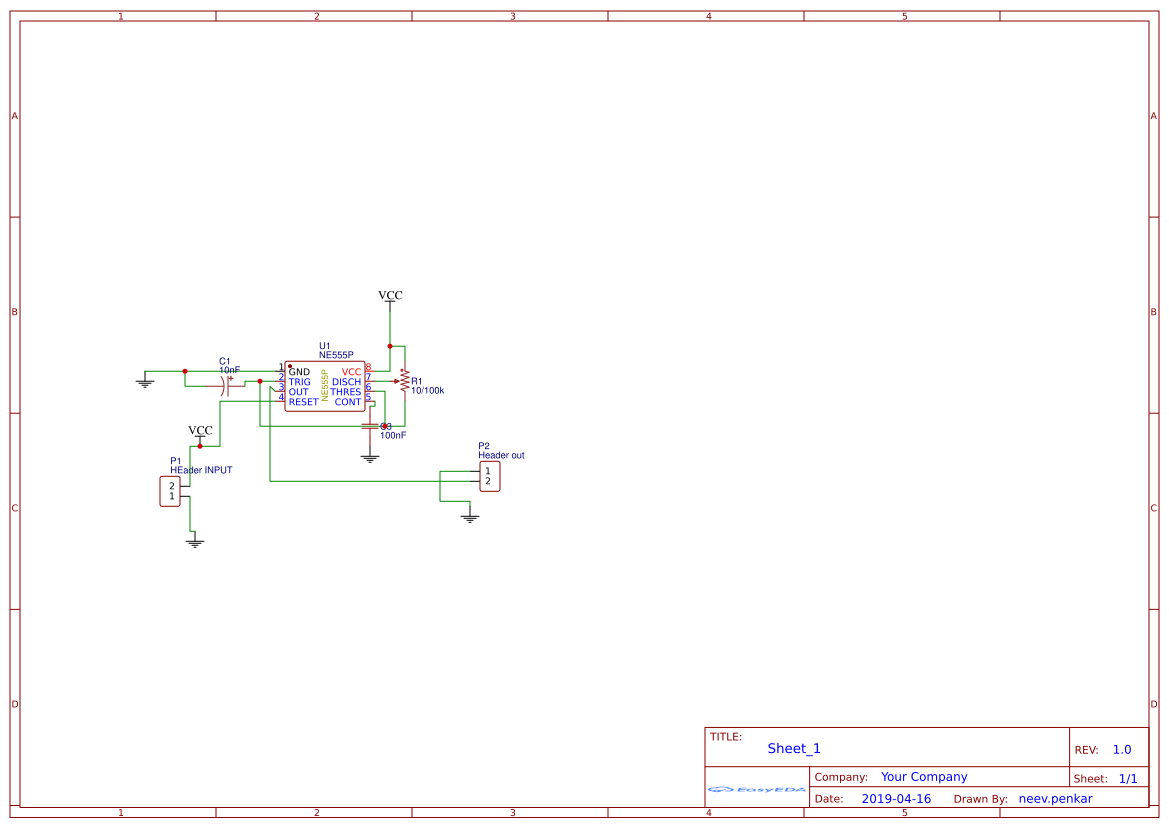The image size is (1169, 828).
Task: Click the neev.penkar drawn-by name
Action: (1055, 798)
